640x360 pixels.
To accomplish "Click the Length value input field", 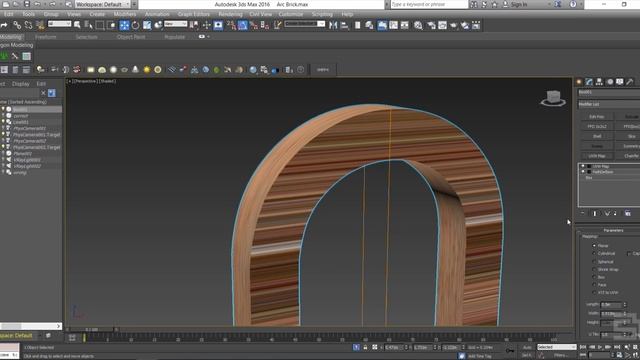I will [x=611, y=304].
